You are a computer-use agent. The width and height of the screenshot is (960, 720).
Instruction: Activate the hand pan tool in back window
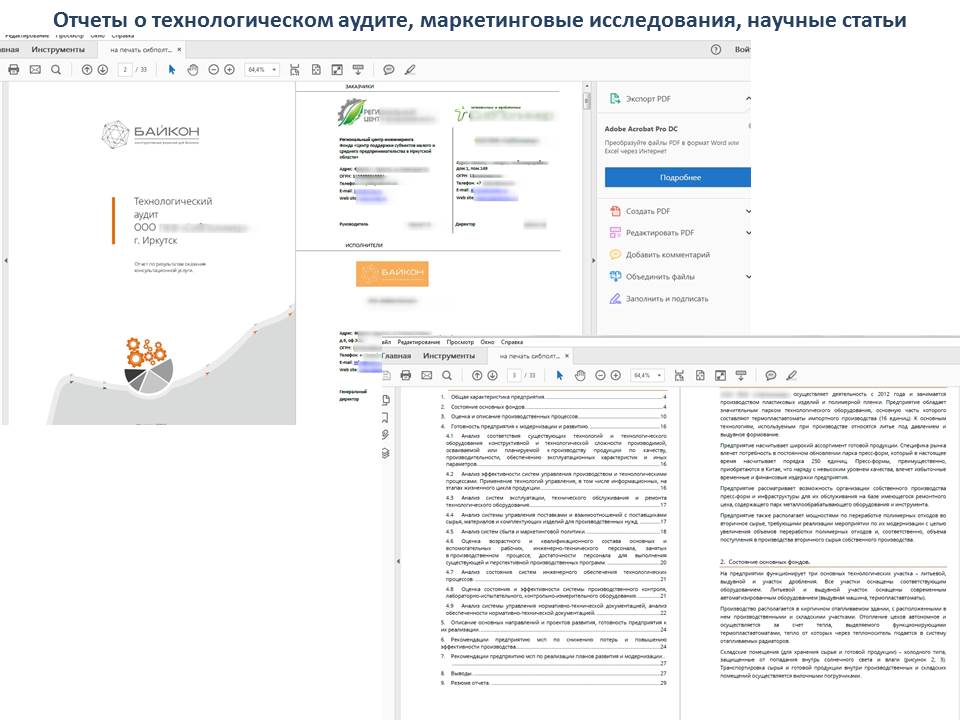(193, 70)
